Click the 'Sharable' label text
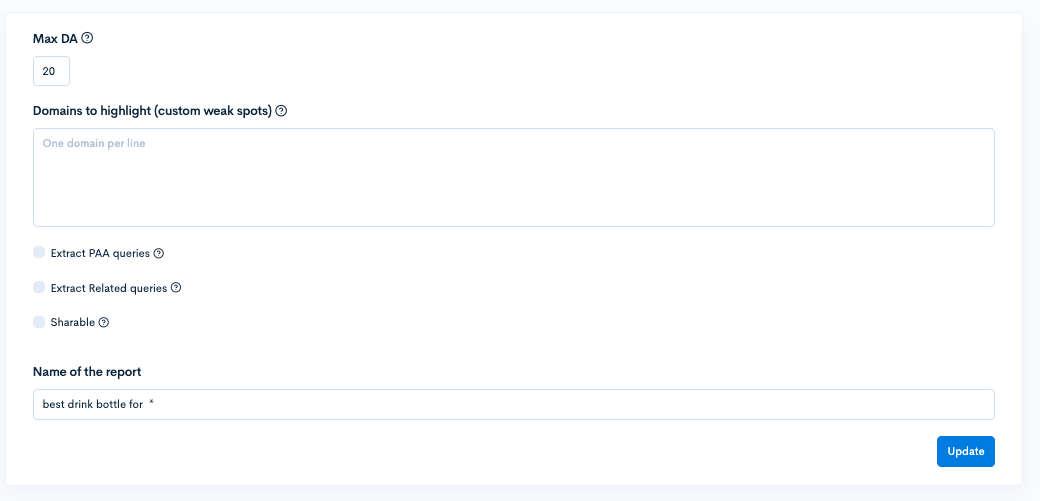Screen dimensions: 1040x501 72,323
